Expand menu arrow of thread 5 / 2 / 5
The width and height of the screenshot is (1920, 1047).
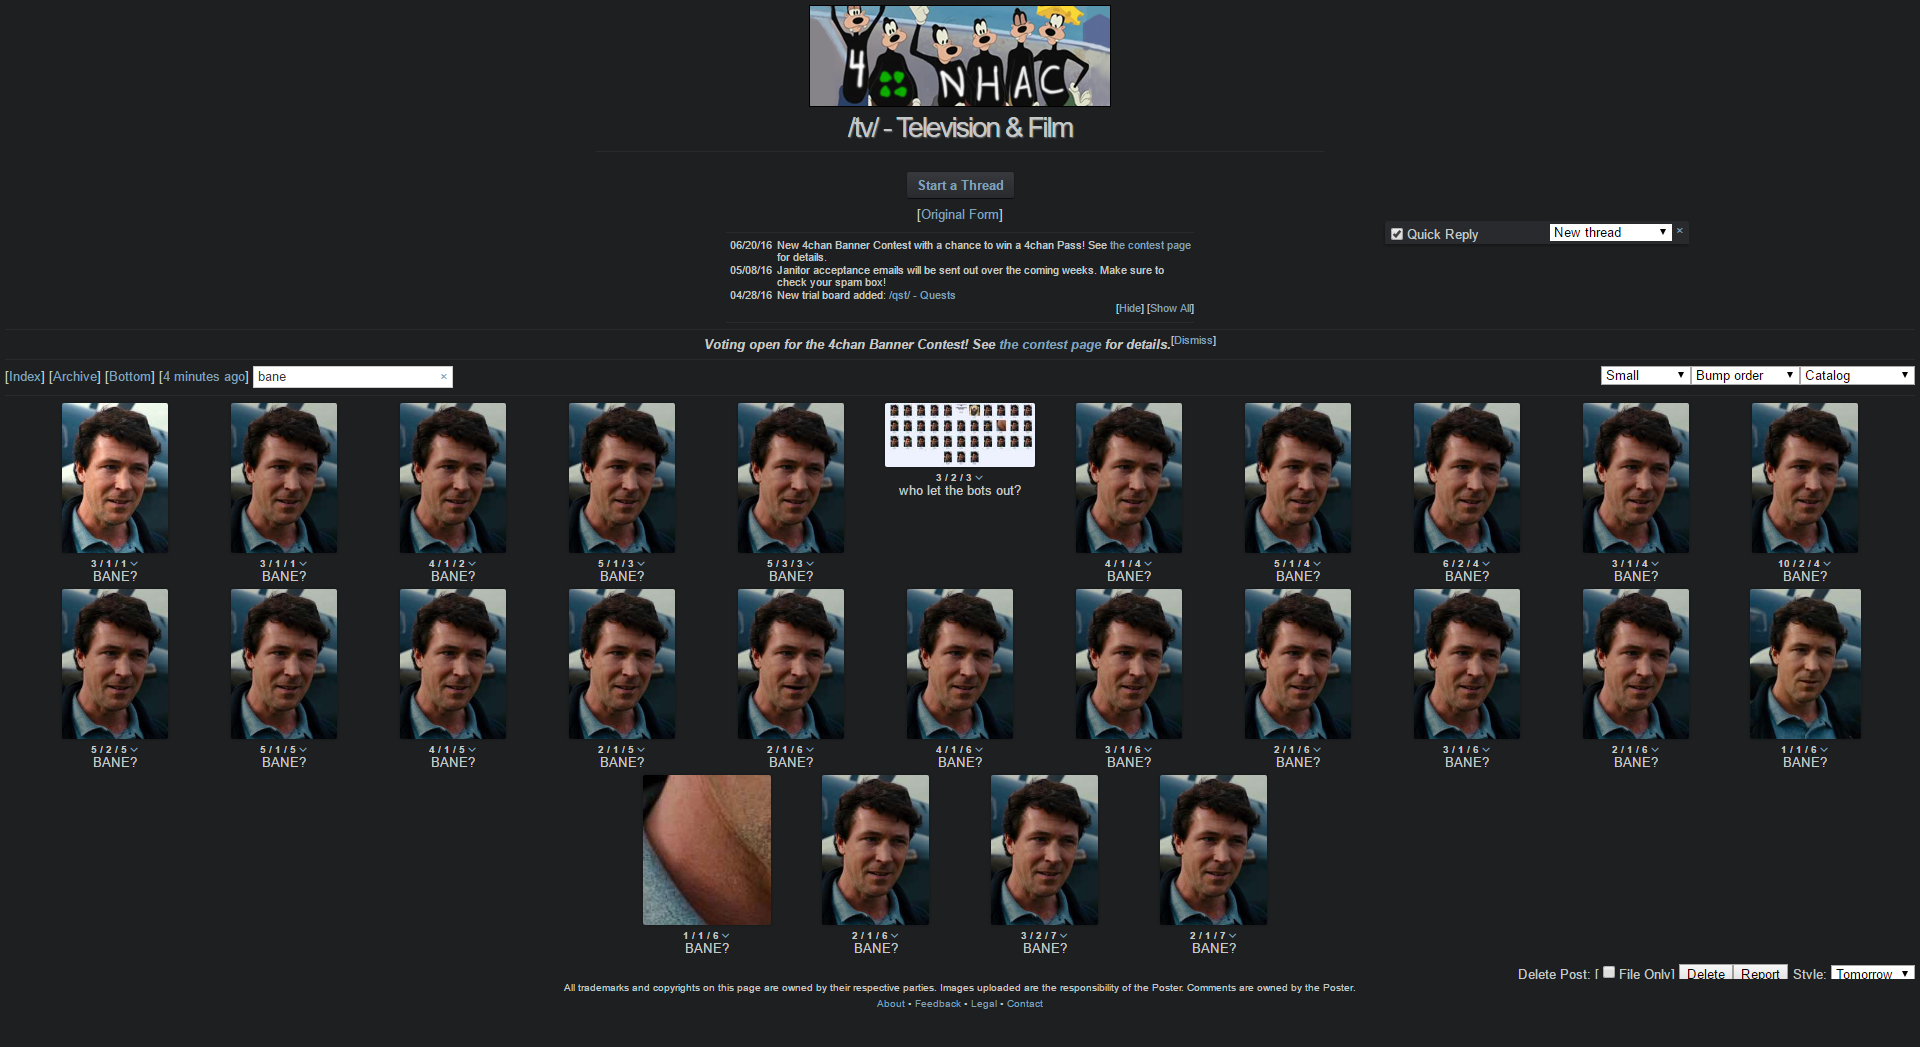(134, 750)
